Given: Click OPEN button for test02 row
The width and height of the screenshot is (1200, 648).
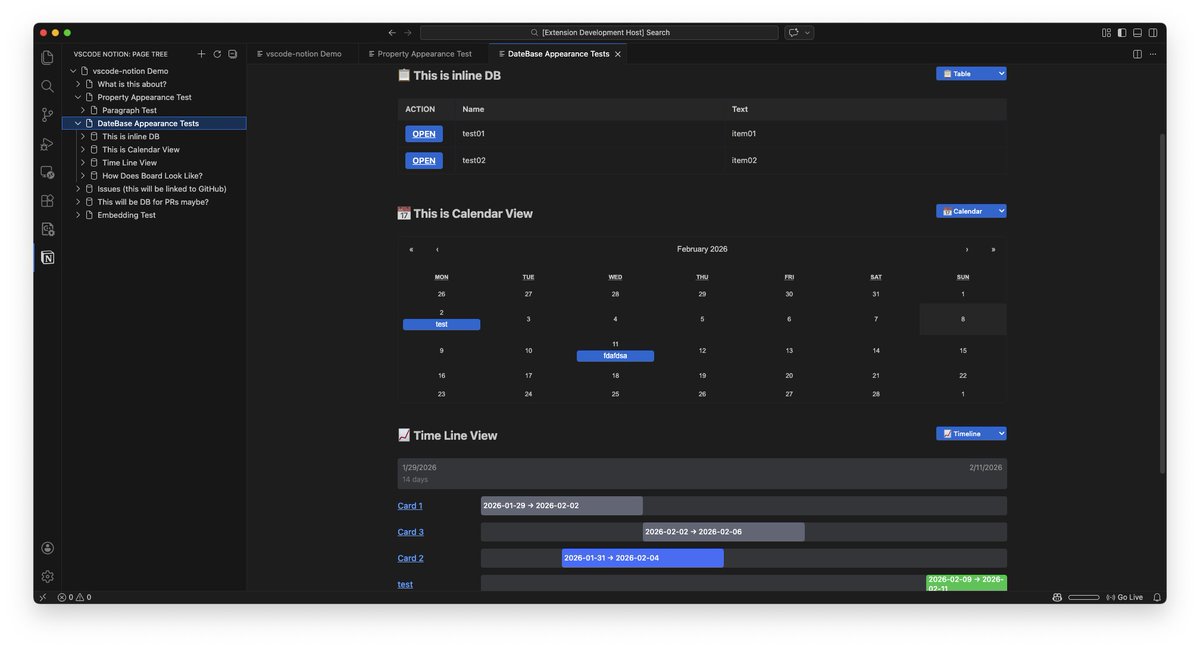Looking at the screenshot, I should (424, 160).
